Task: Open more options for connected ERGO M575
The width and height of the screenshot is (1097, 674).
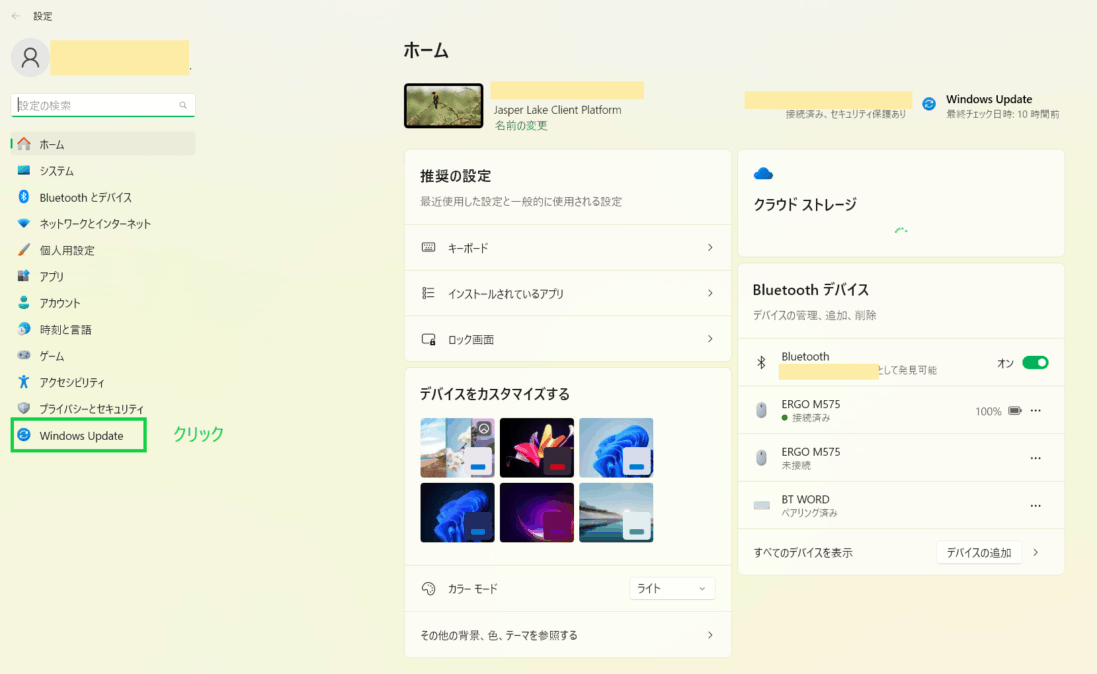Action: 1036,411
